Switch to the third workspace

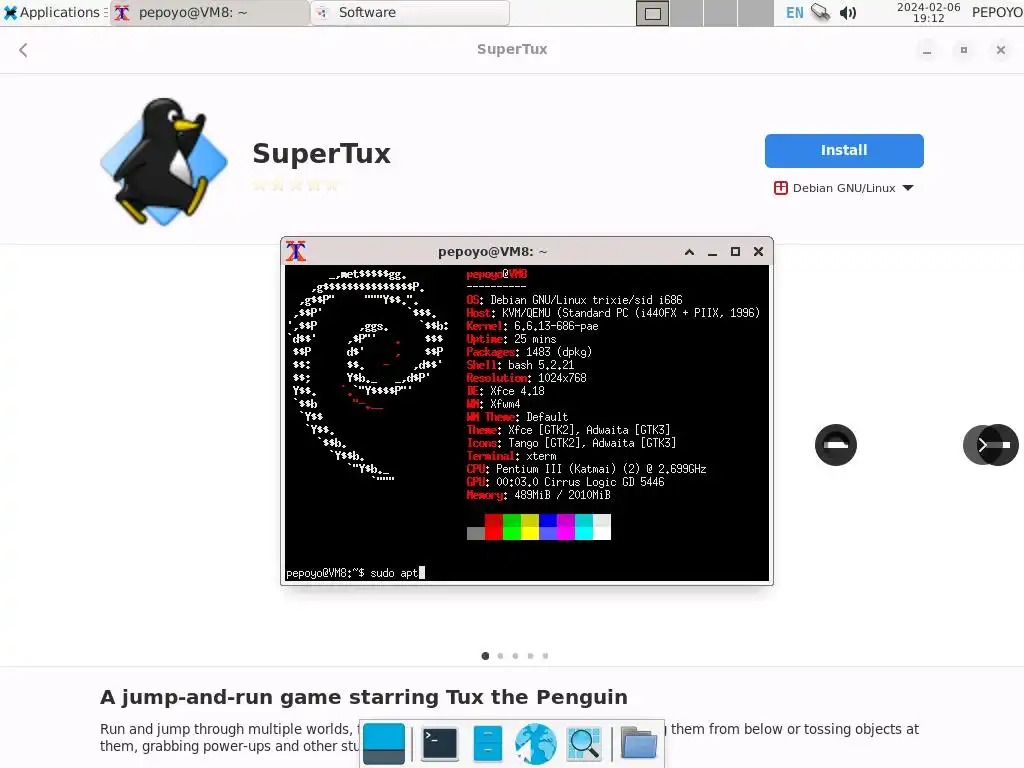(x=721, y=13)
